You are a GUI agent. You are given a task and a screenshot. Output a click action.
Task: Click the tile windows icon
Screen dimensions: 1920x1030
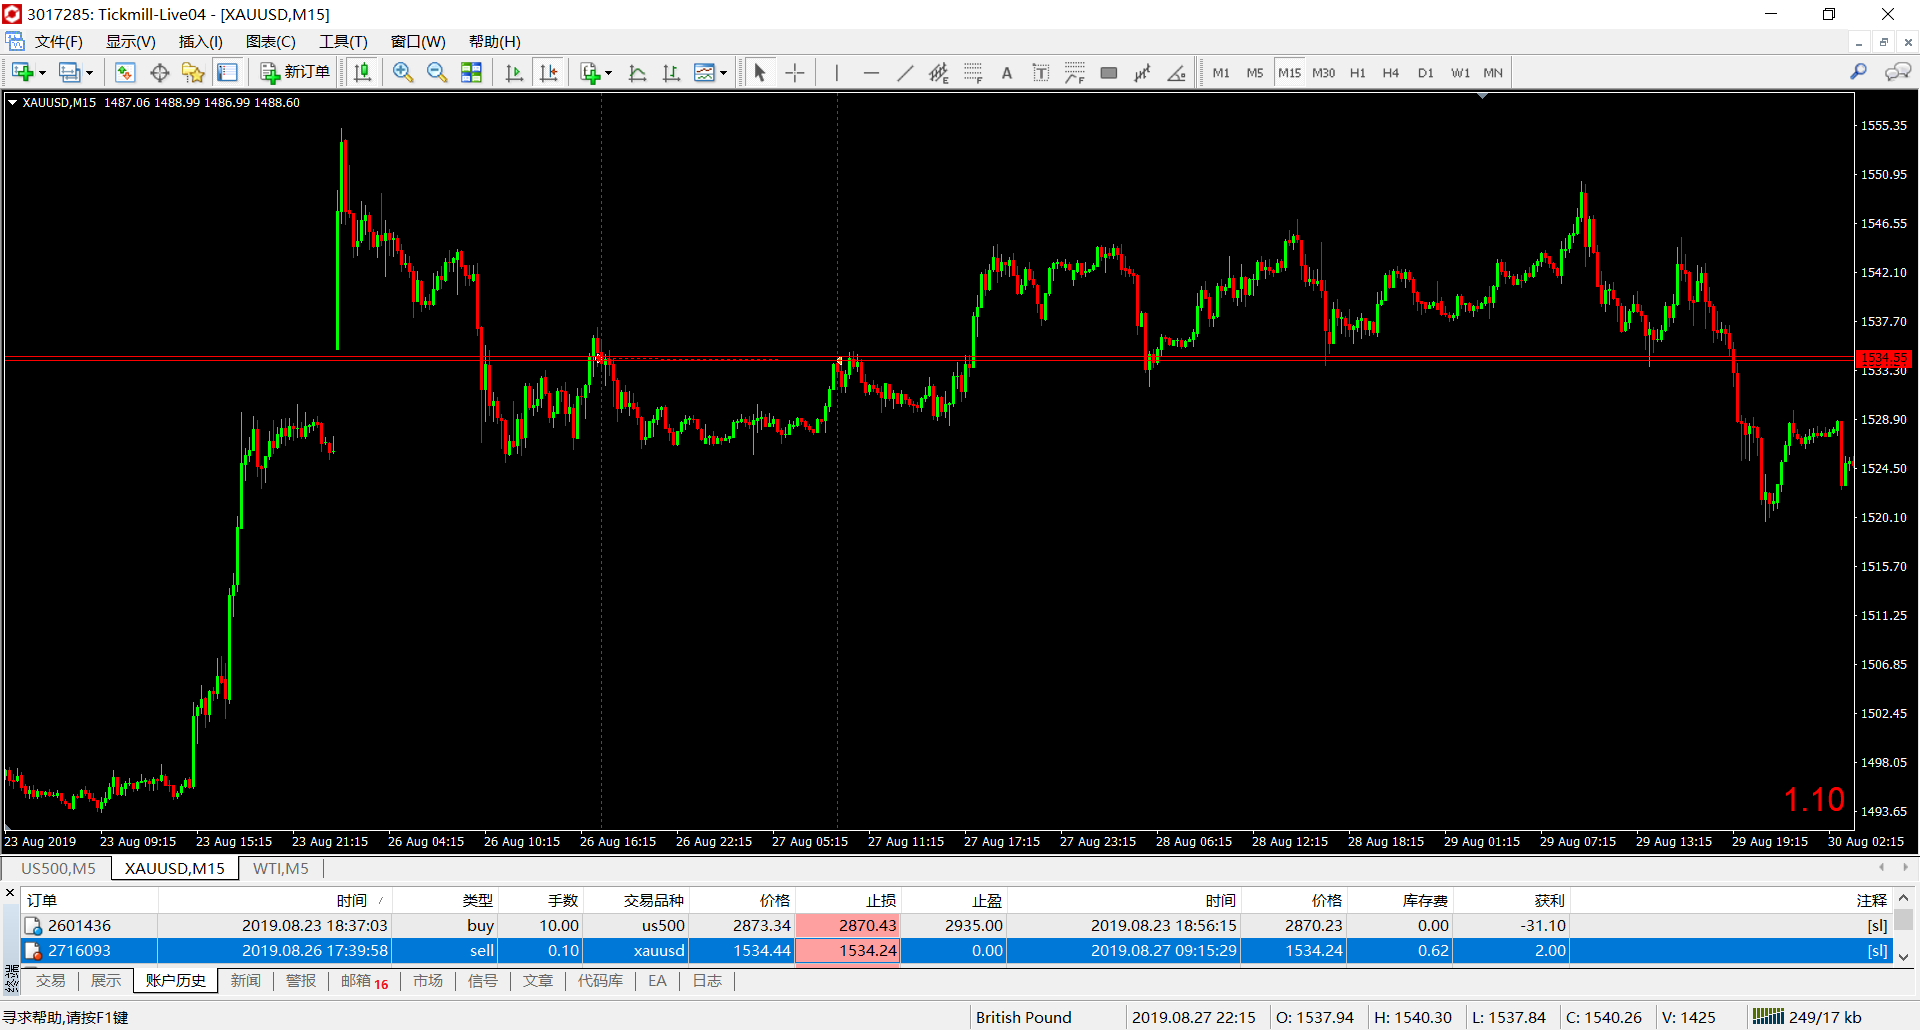[x=471, y=72]
